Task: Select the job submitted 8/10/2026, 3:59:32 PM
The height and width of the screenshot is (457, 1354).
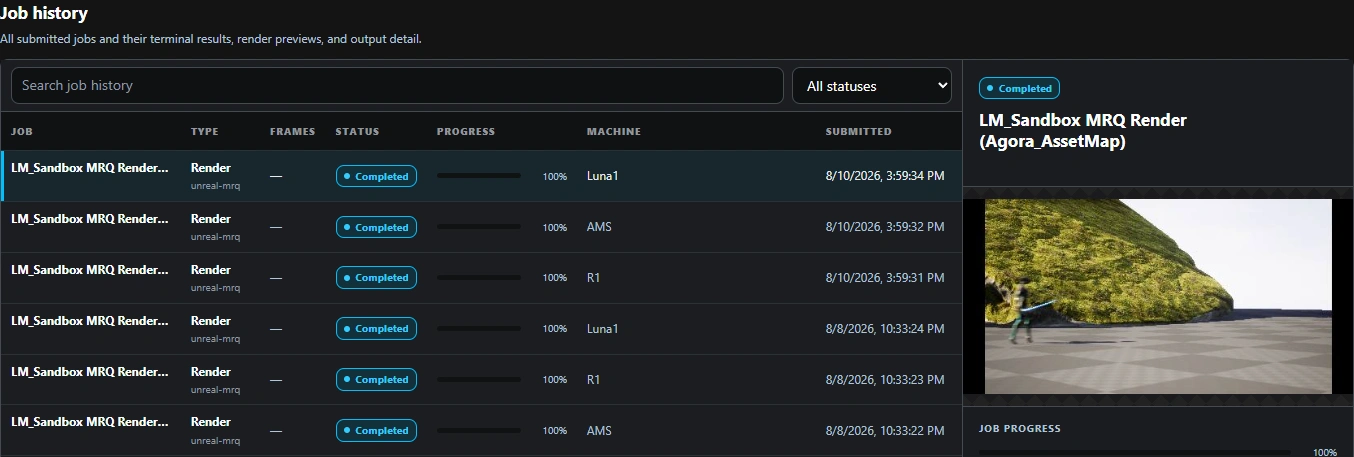Action: pyautogui.click(x=481, y=227)
